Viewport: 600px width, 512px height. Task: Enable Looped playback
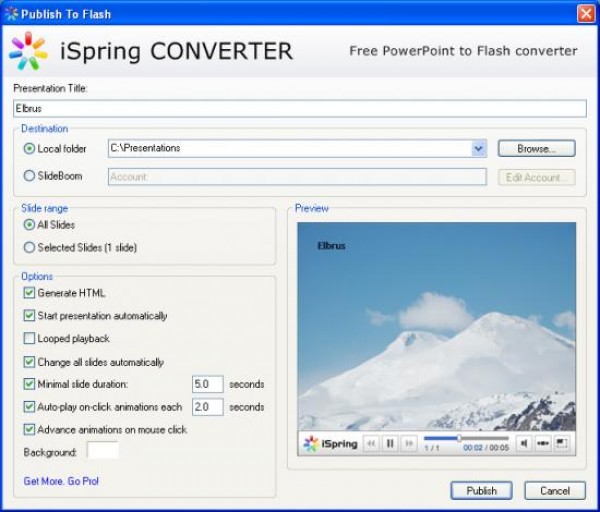pyautogui.click(x=29, y=338)
